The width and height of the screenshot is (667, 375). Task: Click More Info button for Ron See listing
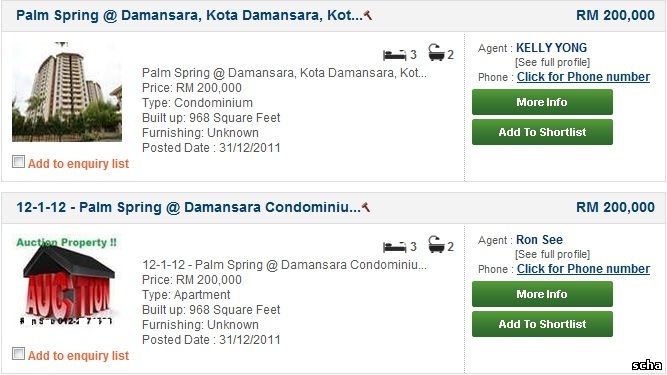click(542, 294)
